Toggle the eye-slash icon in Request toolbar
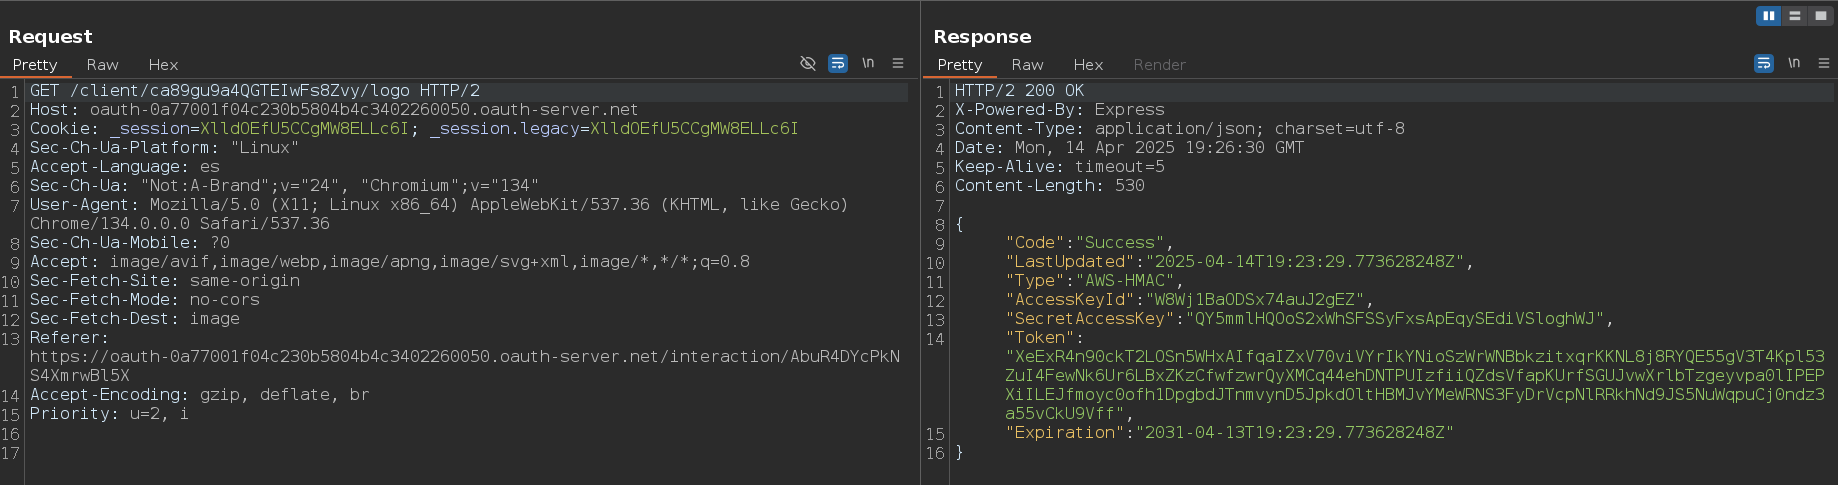Screen dimensions: 1838x485 (808, 63)
